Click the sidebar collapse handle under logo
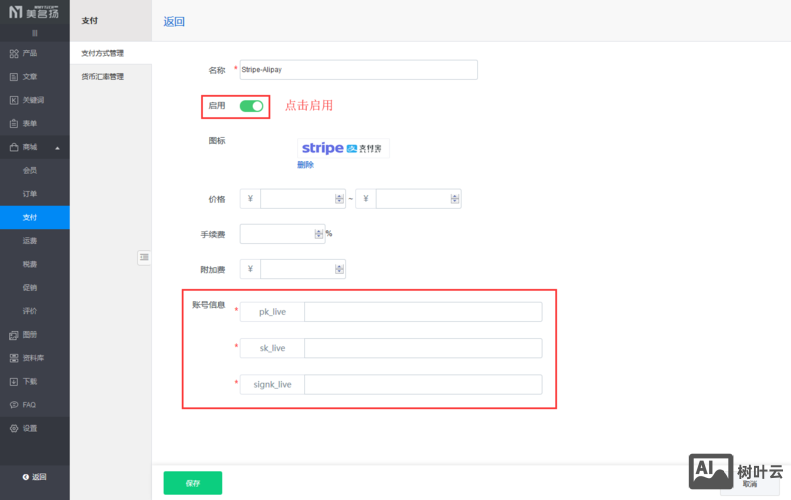 pyautogui.click(x=35, y=33)
